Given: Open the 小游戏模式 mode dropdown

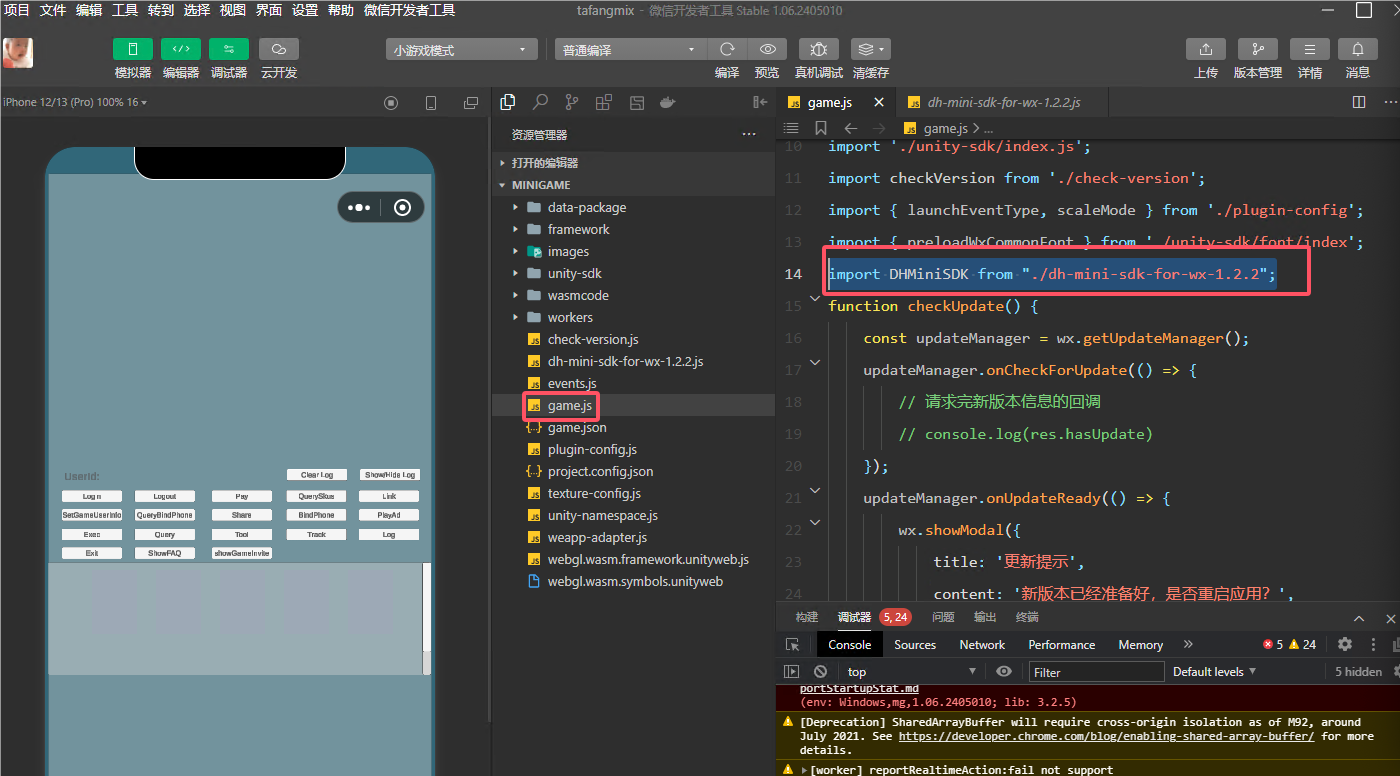Looking at the screenshot, I should coord(462,50).
